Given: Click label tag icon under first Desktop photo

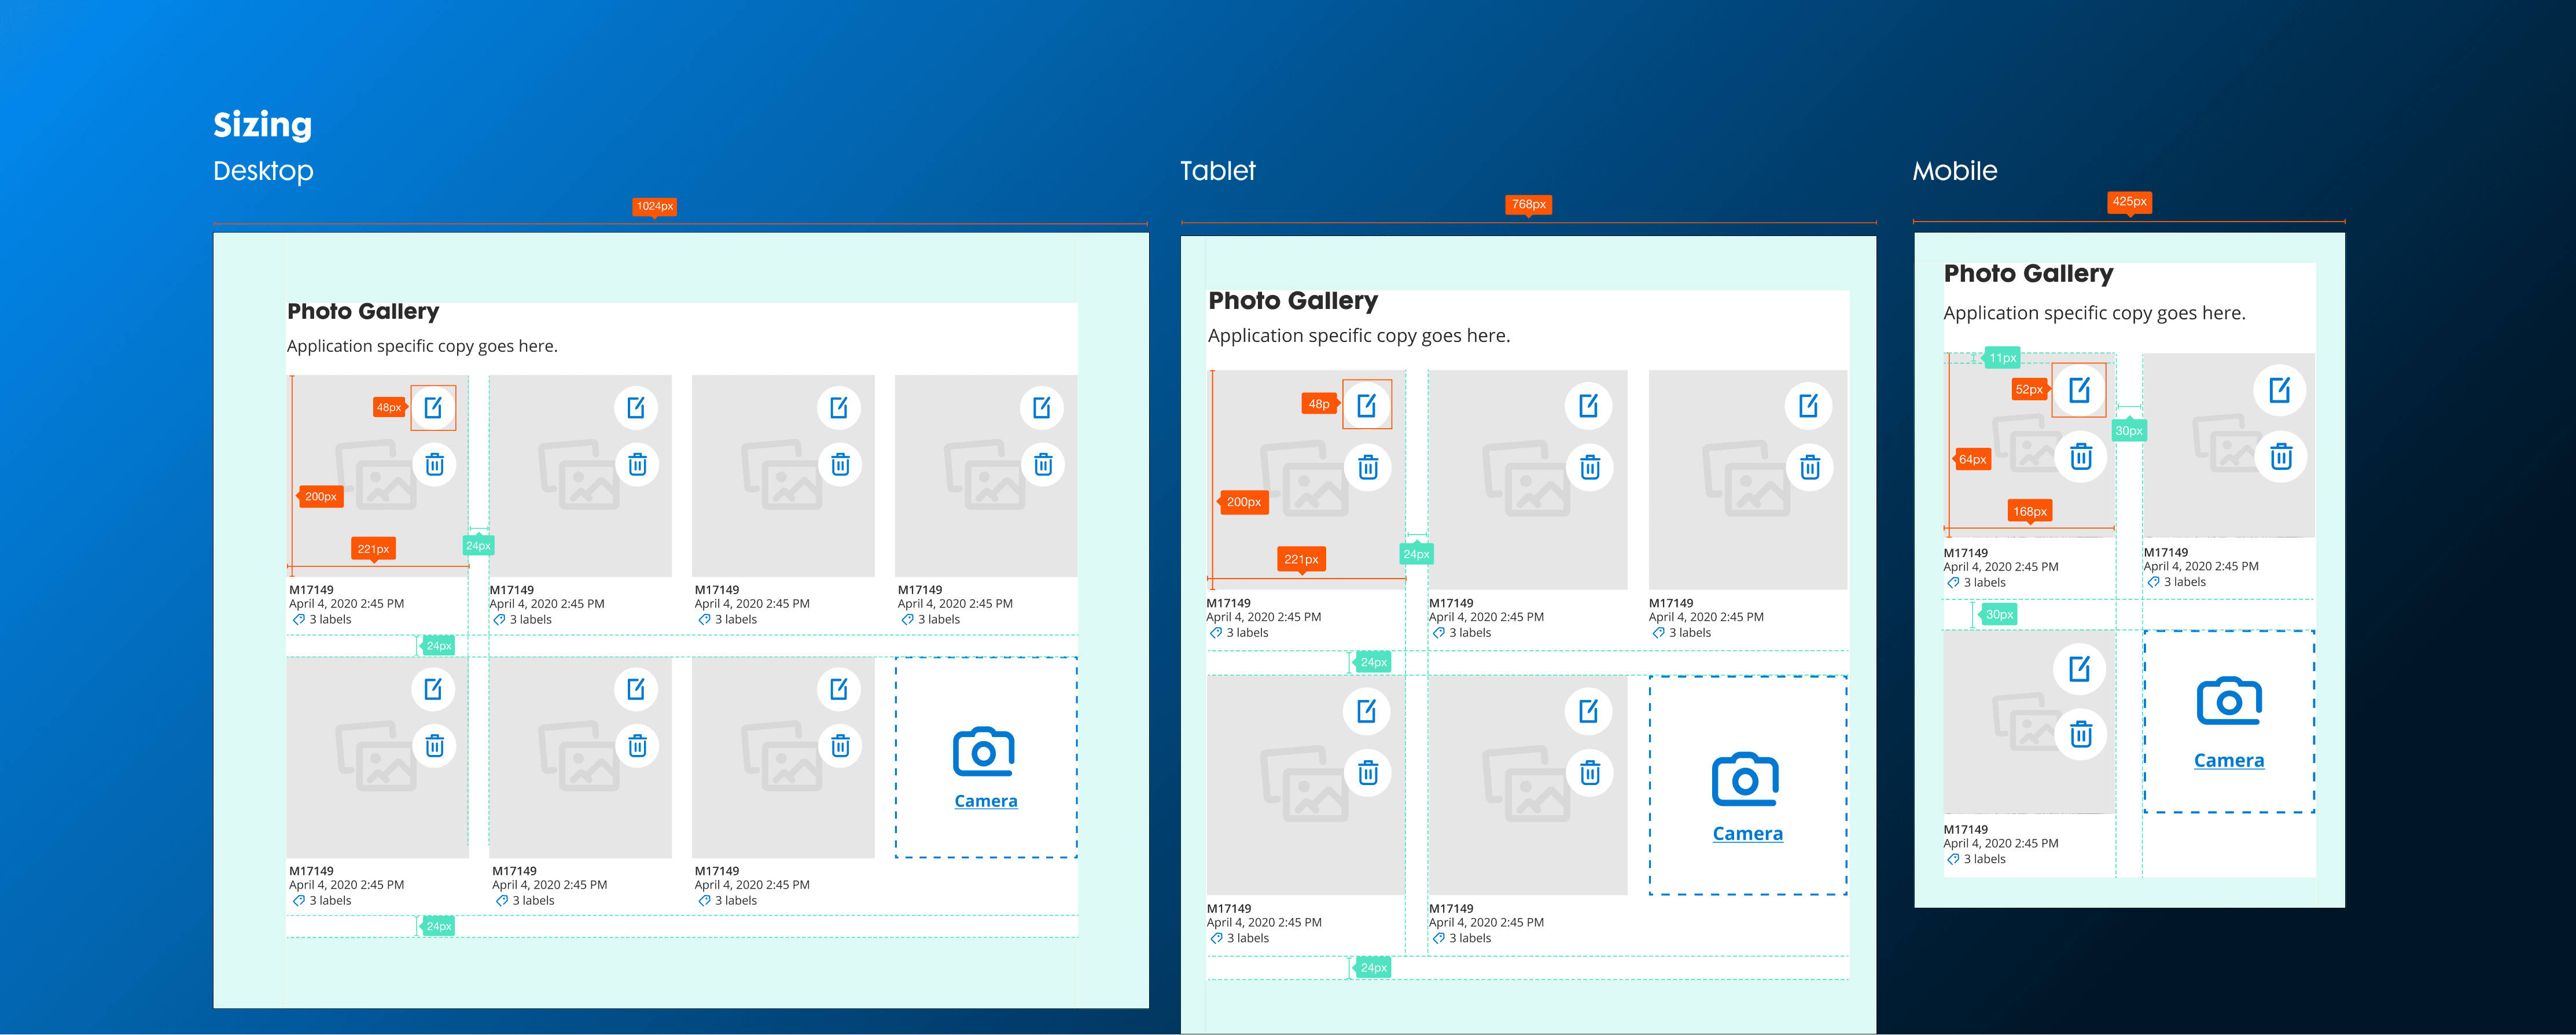Looking at the screenshot, I should pos(299,620).
